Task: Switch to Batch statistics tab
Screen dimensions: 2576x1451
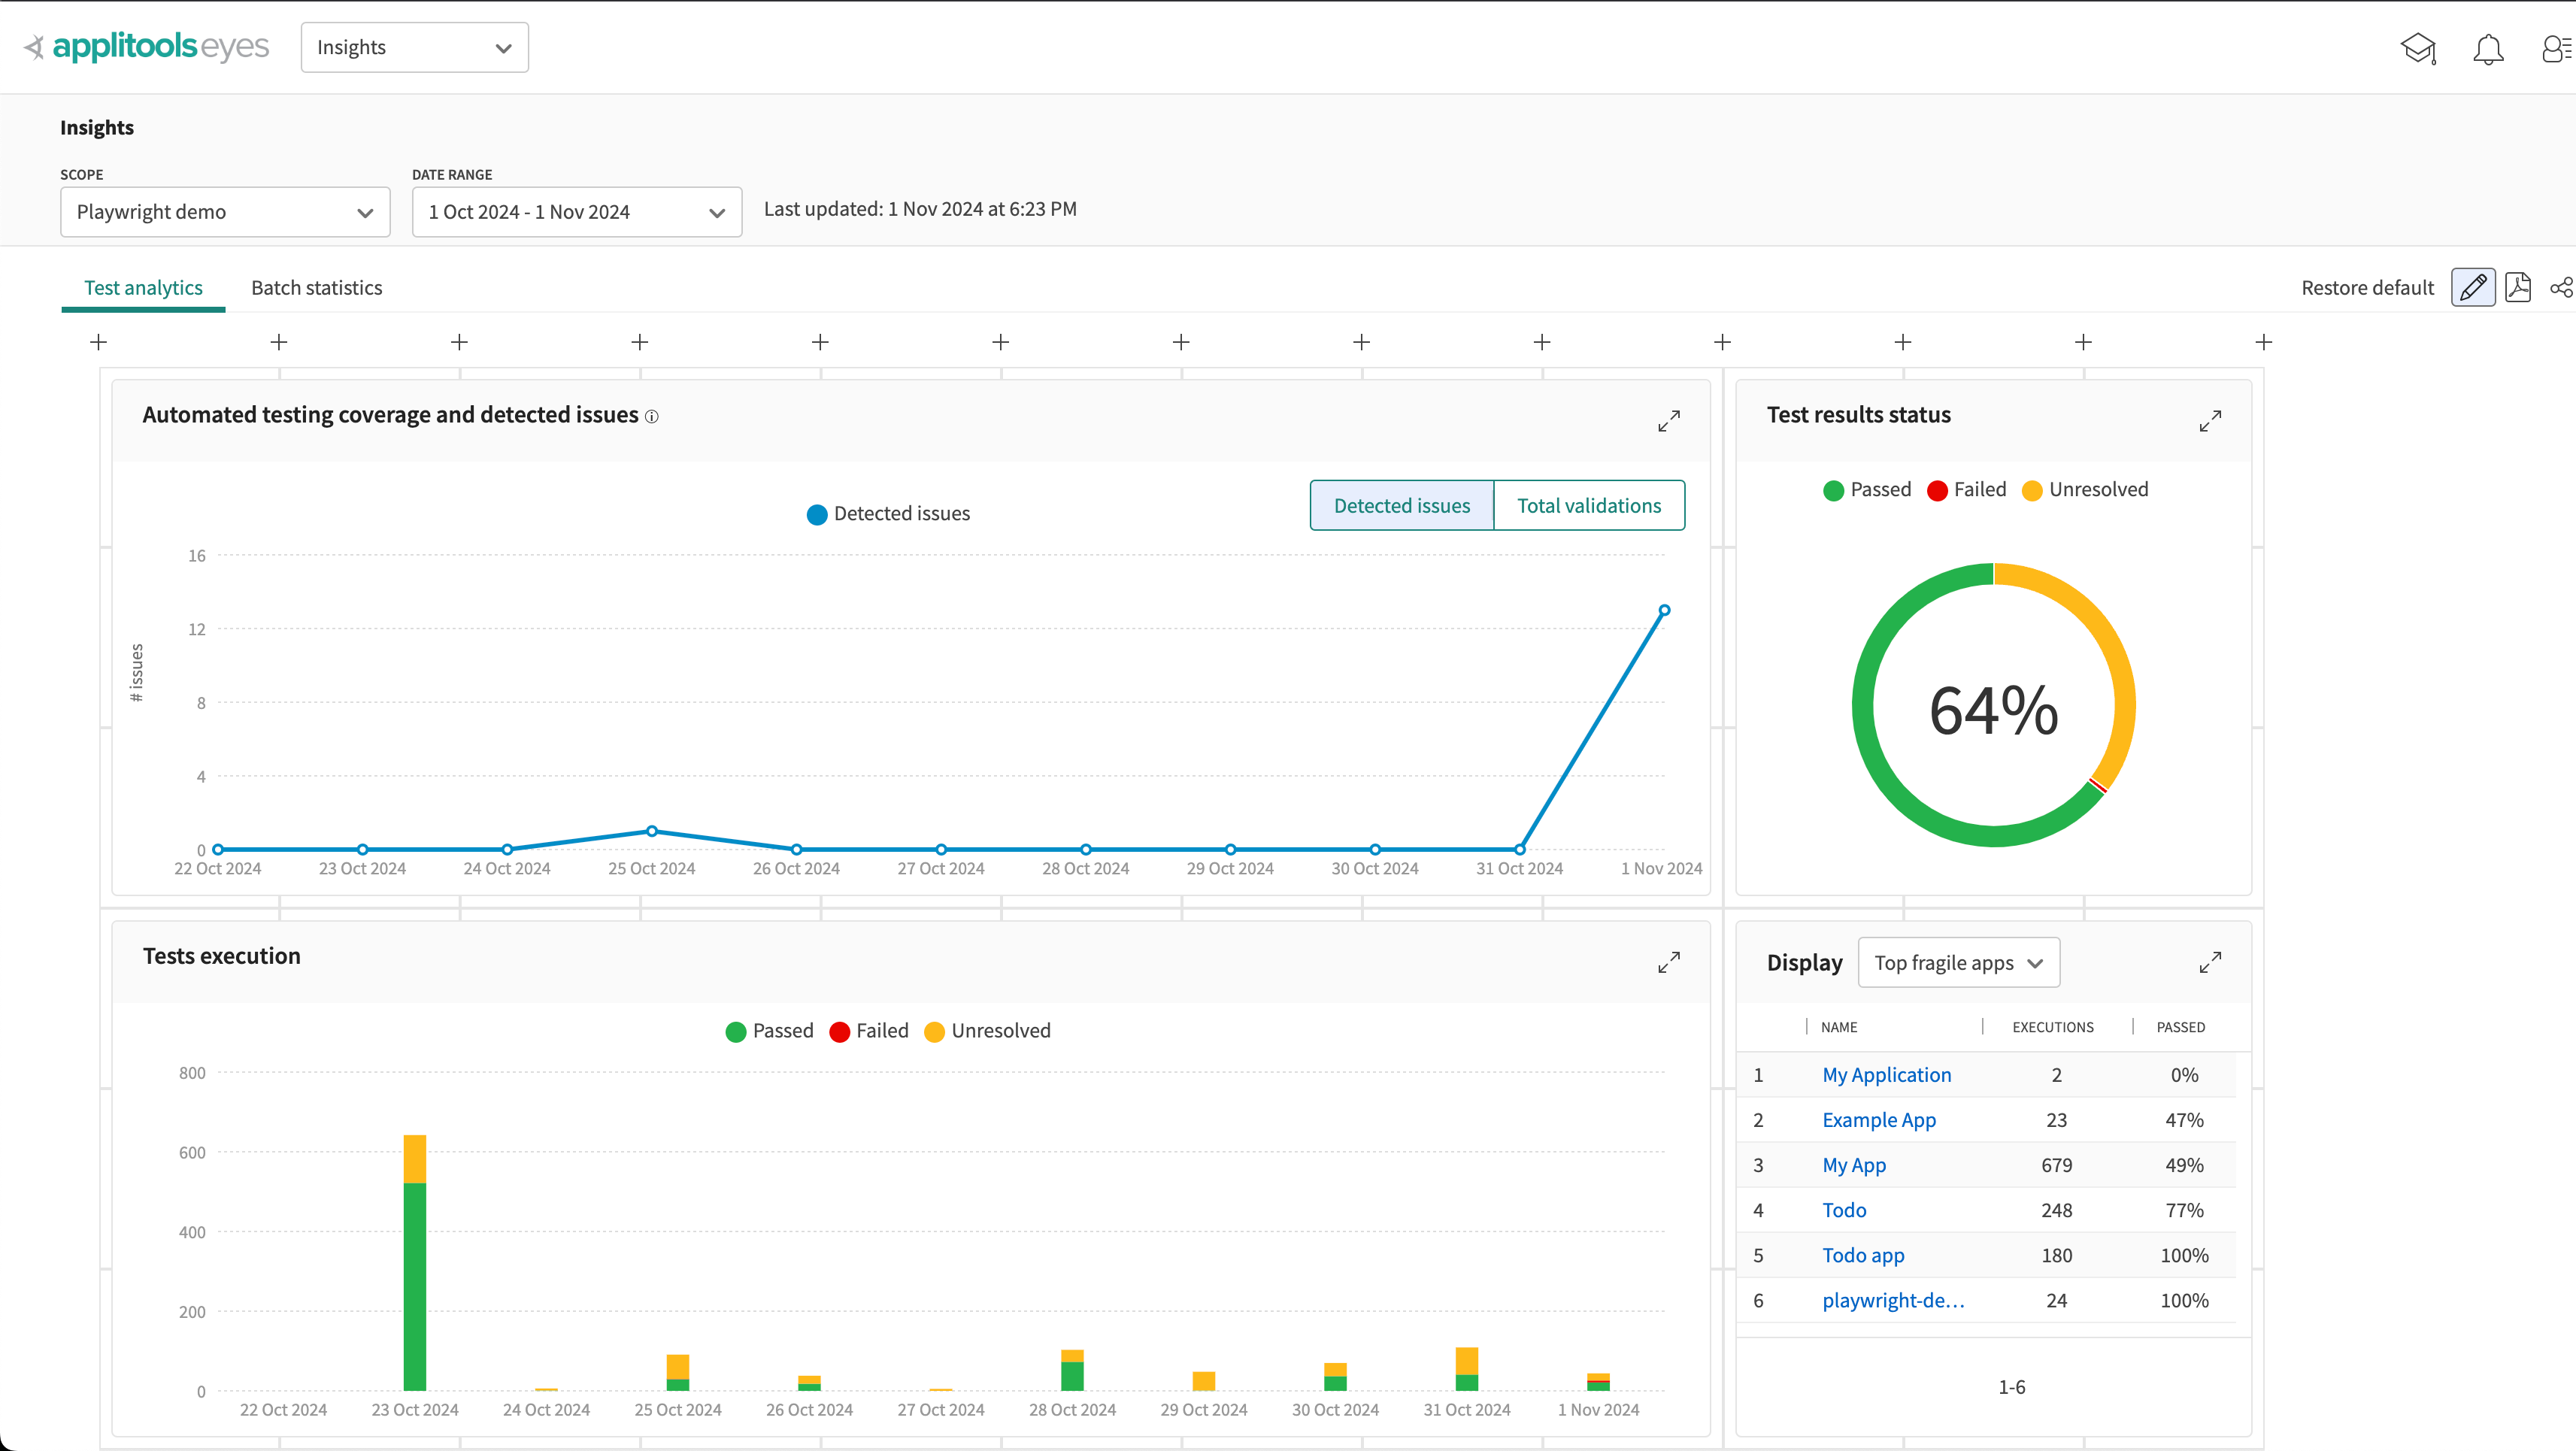Action: [315, 286]
